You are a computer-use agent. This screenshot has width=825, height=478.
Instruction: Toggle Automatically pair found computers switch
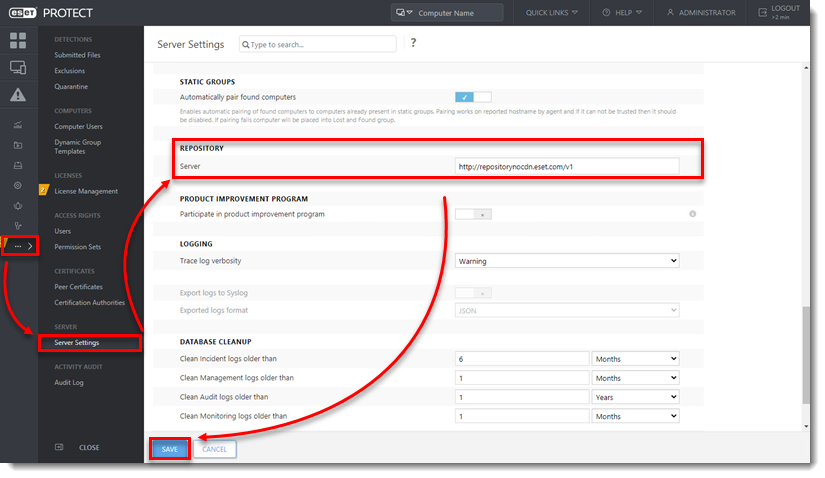point(473,97)
